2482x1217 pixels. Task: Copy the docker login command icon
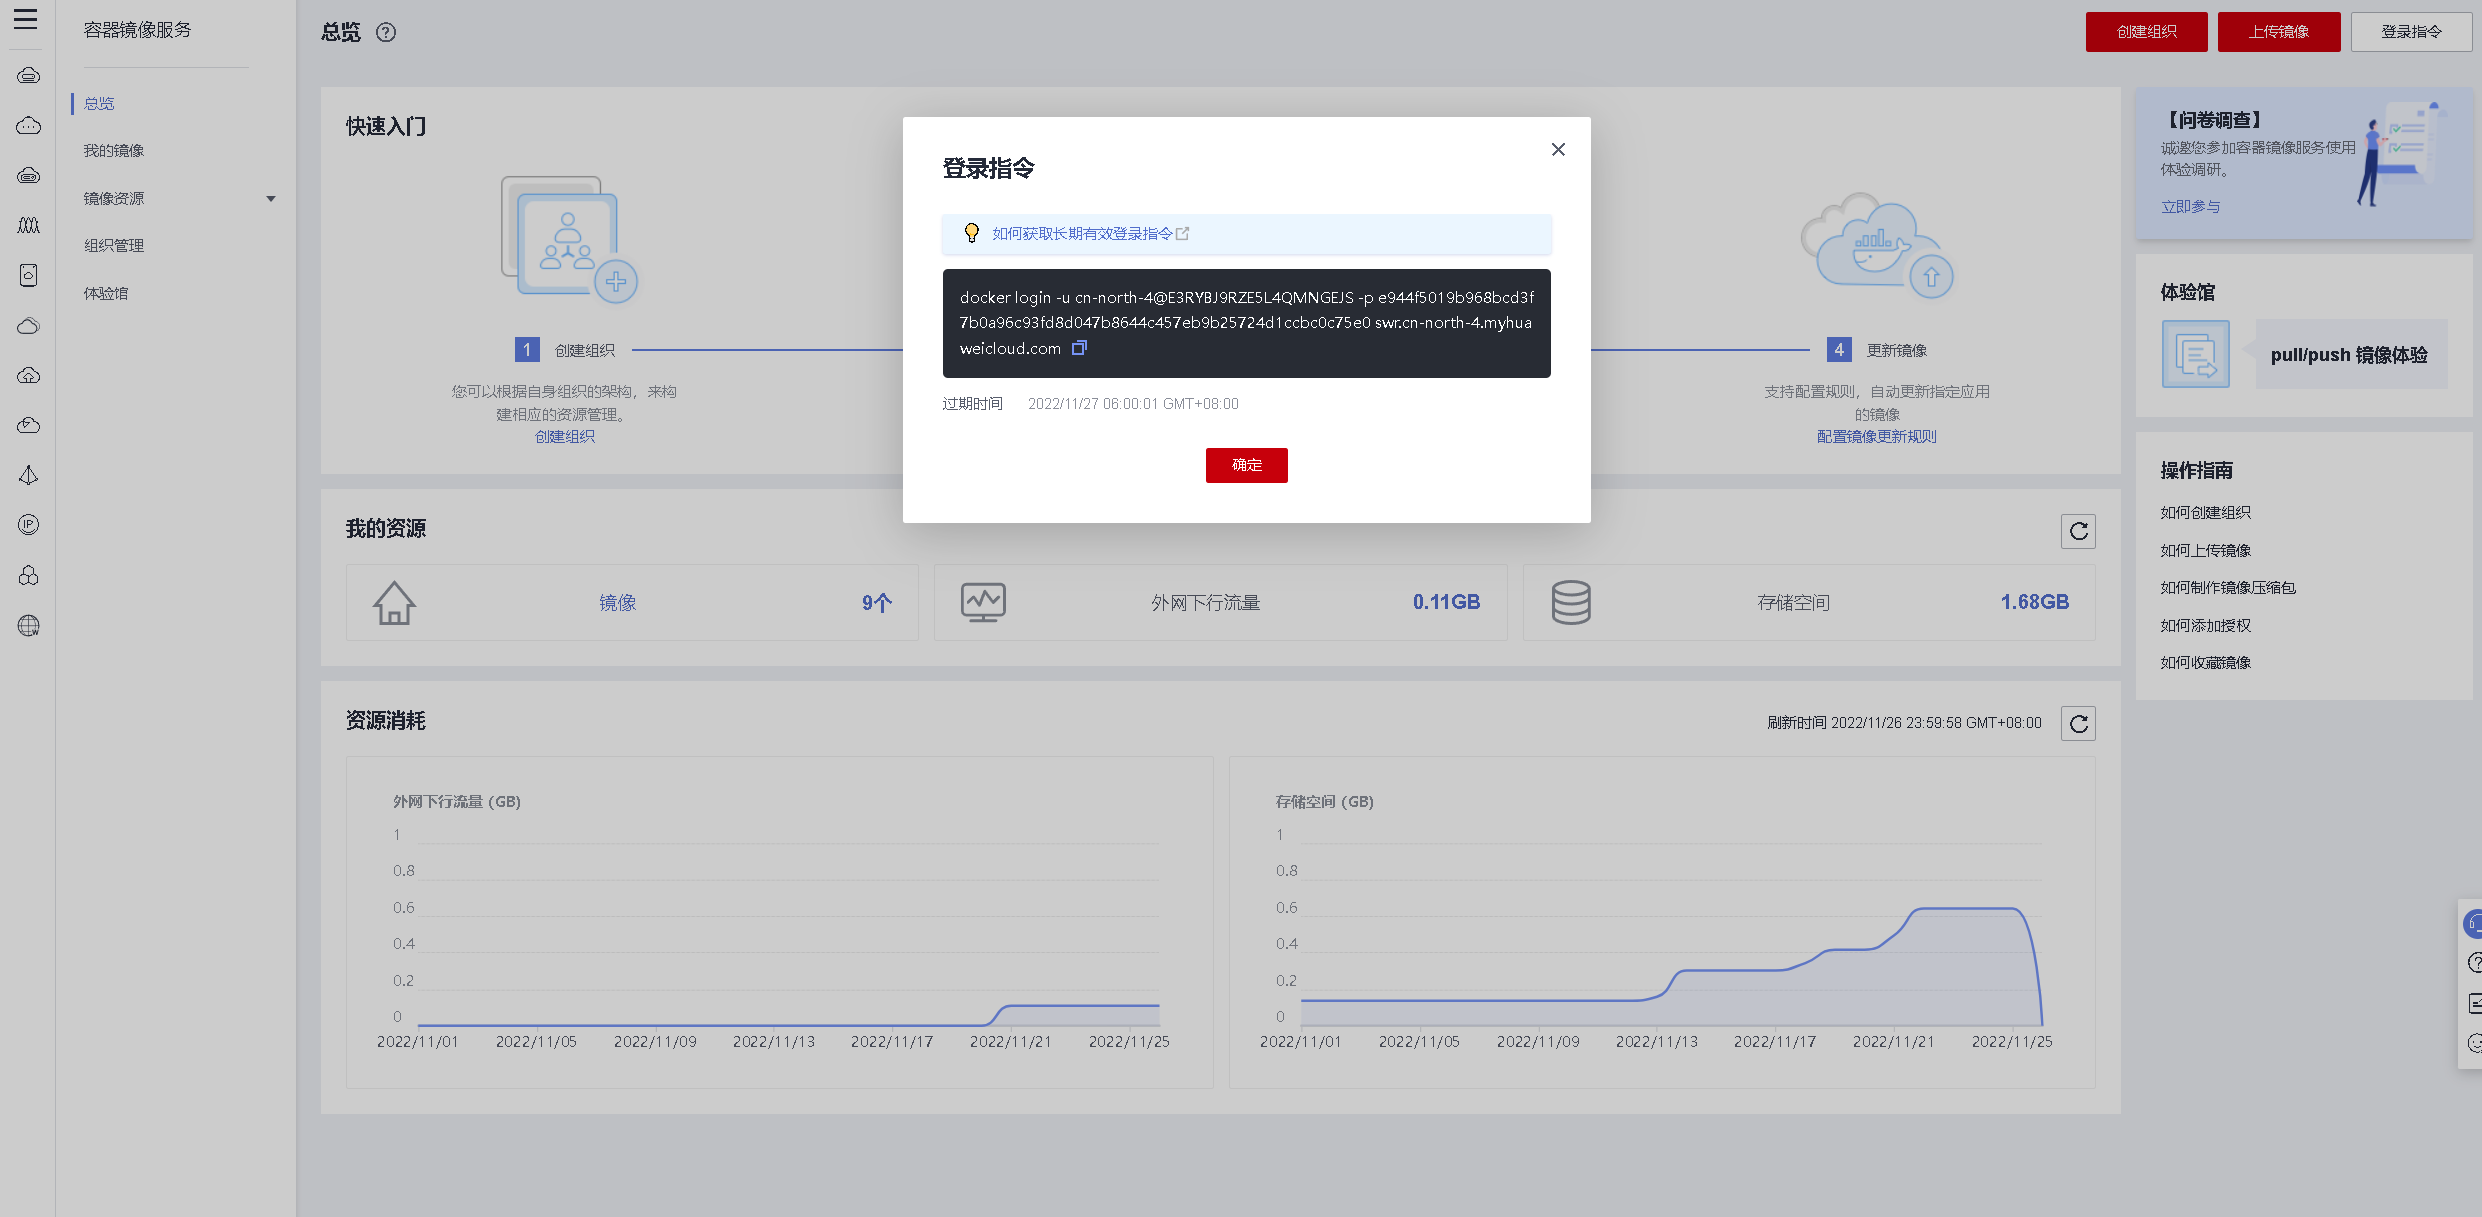[x=1079, y=348]
